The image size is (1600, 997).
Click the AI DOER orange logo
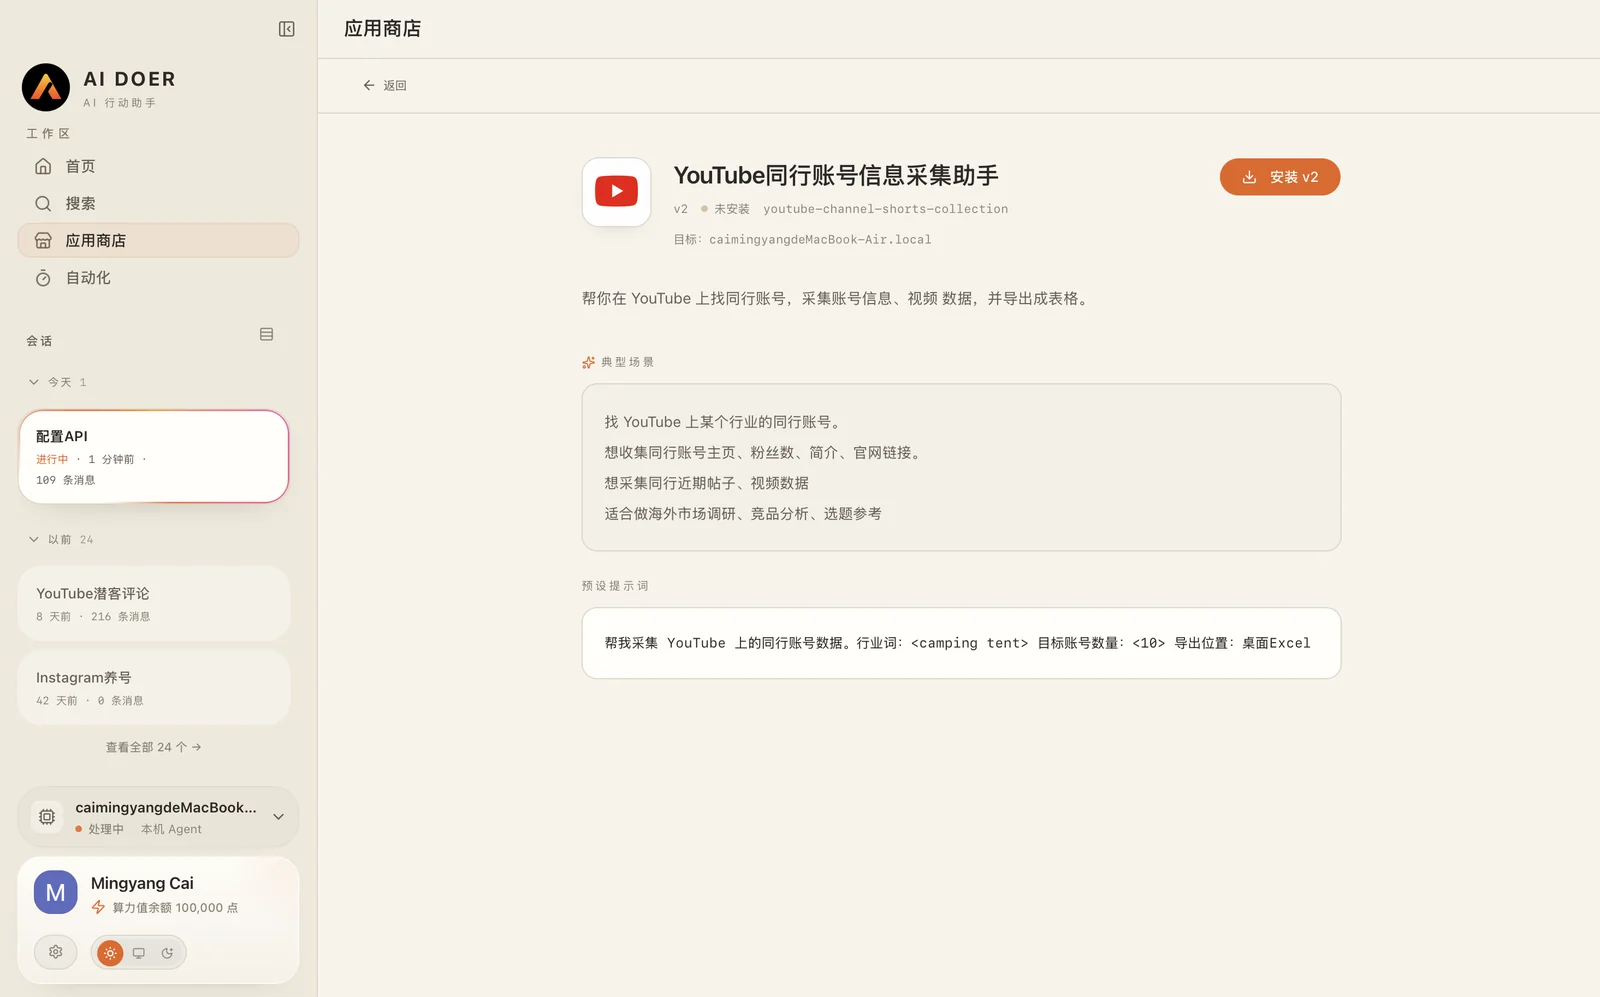click(x=46, y=87)
